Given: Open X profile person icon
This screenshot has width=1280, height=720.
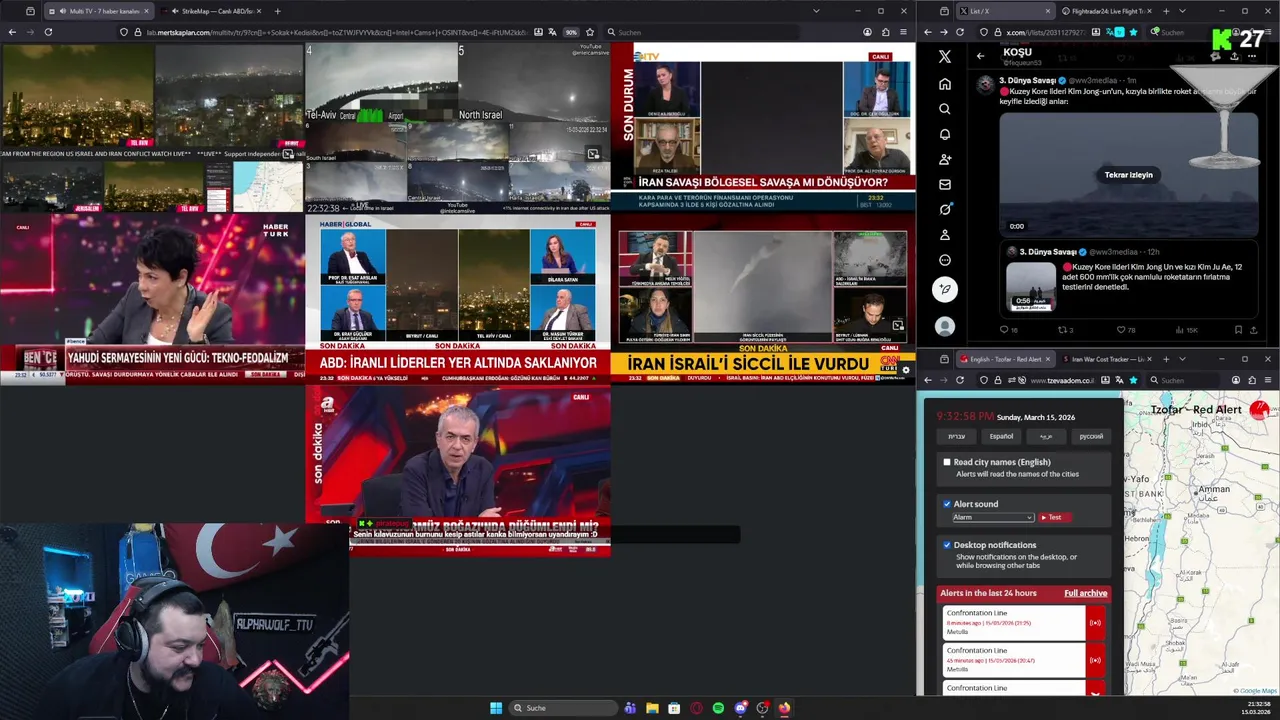Looking at the screenshot, I should point(945,235).
